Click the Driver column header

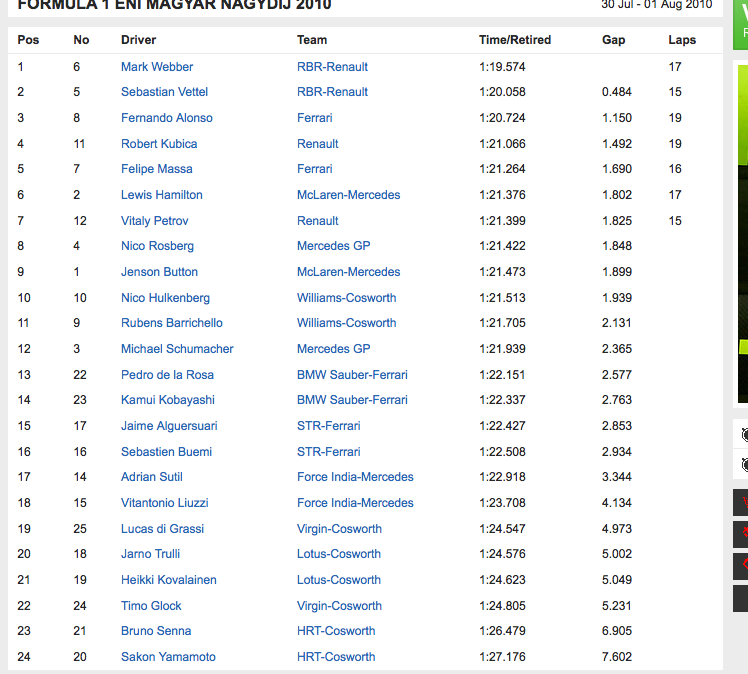pyautogui.click(x=138, y=40)
